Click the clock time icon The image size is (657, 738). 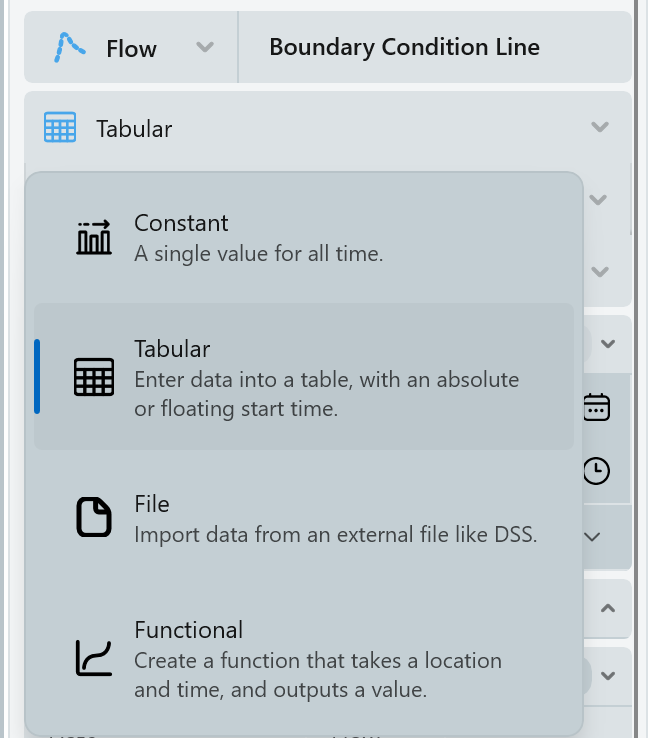[596, 471]
